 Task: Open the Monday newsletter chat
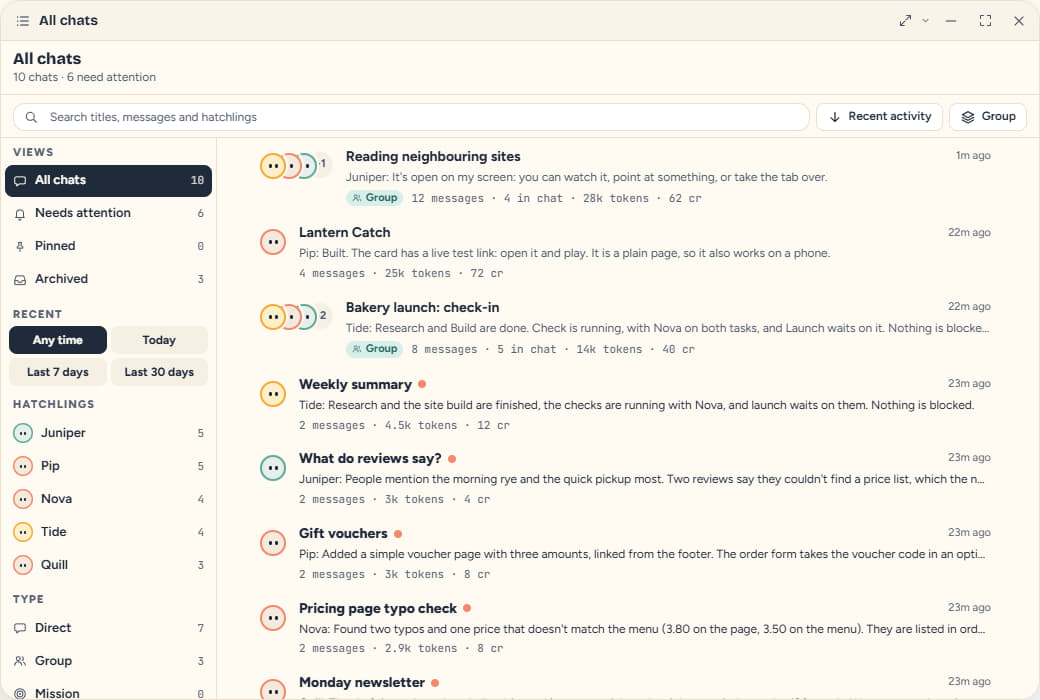[625, 685]
